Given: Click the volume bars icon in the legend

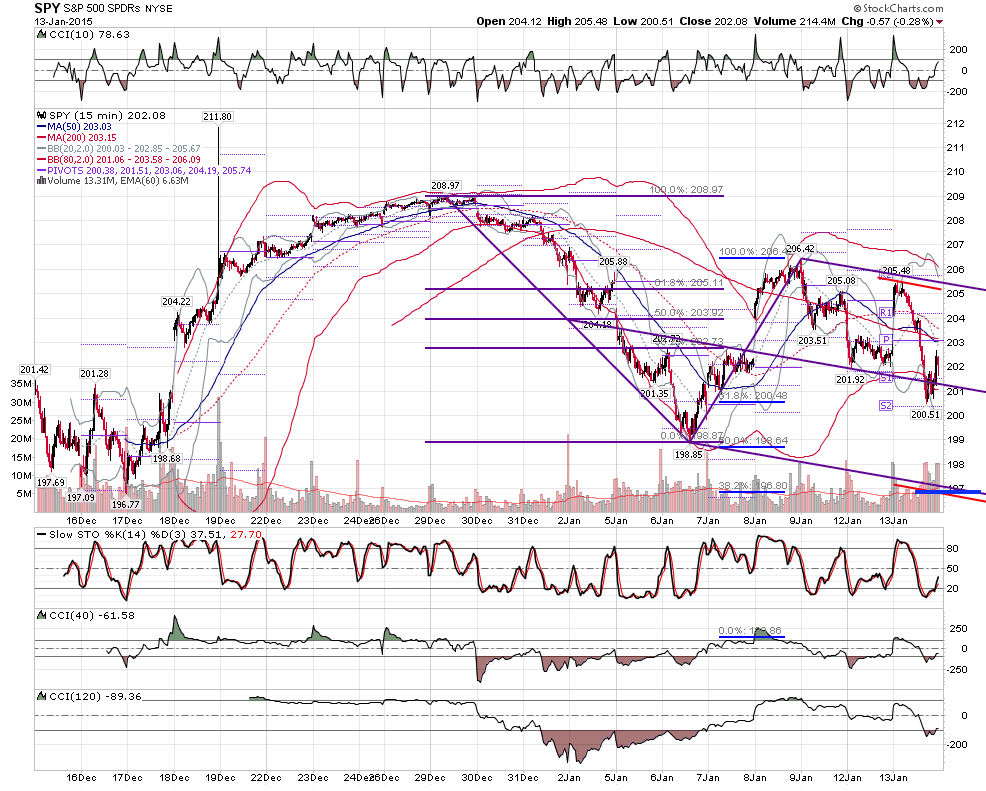Looking at the screenshot, I should pos(42,180).
